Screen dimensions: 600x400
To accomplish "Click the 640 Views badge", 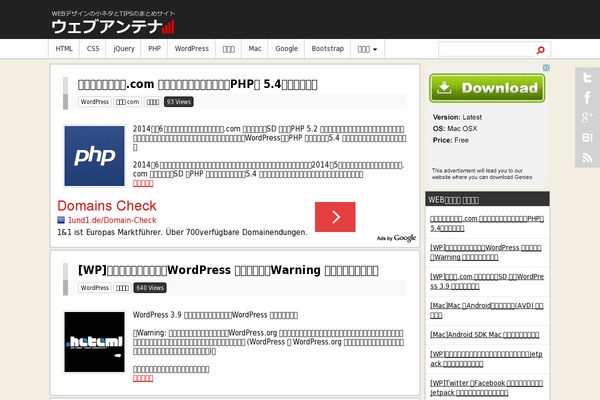I will pyautogui.click(x=150, y=288).
